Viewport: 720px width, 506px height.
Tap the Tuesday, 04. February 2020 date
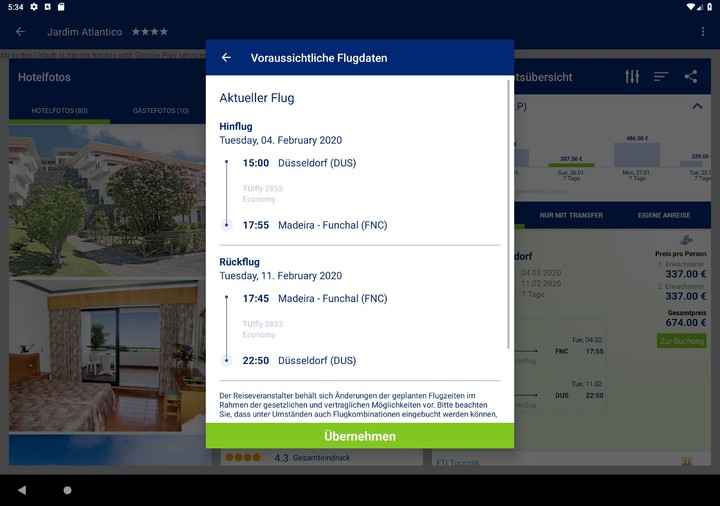pos(281,140)
